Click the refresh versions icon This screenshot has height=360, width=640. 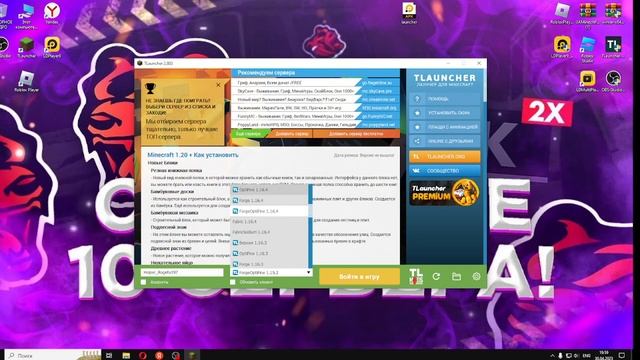tap(436, 276)
